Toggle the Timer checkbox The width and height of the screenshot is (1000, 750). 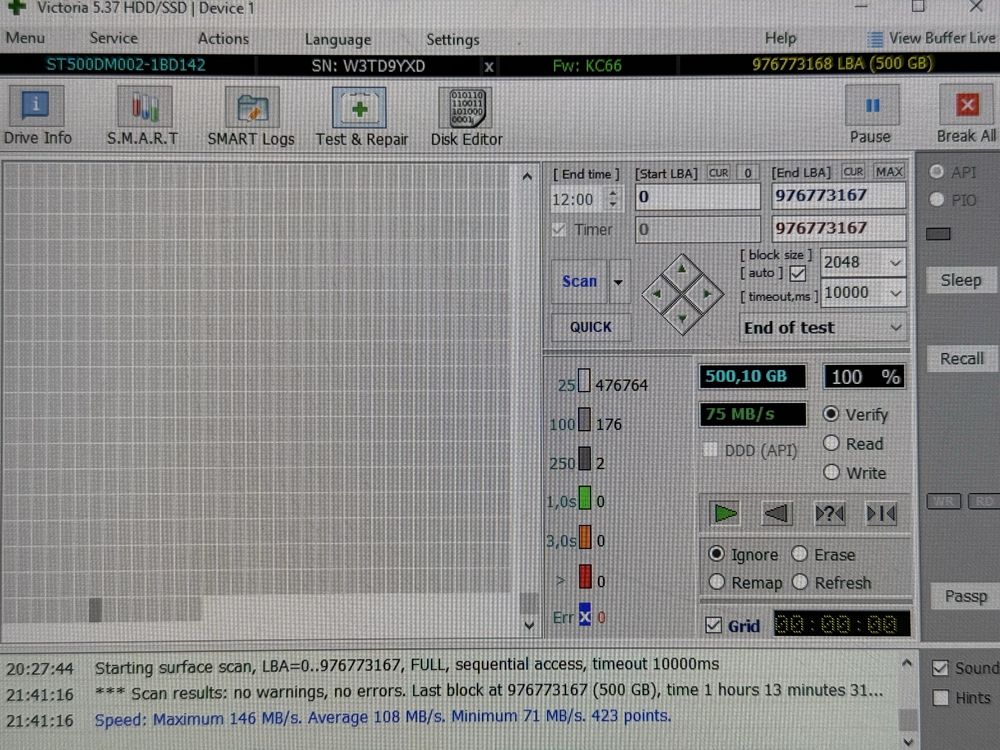coord(559,230)
